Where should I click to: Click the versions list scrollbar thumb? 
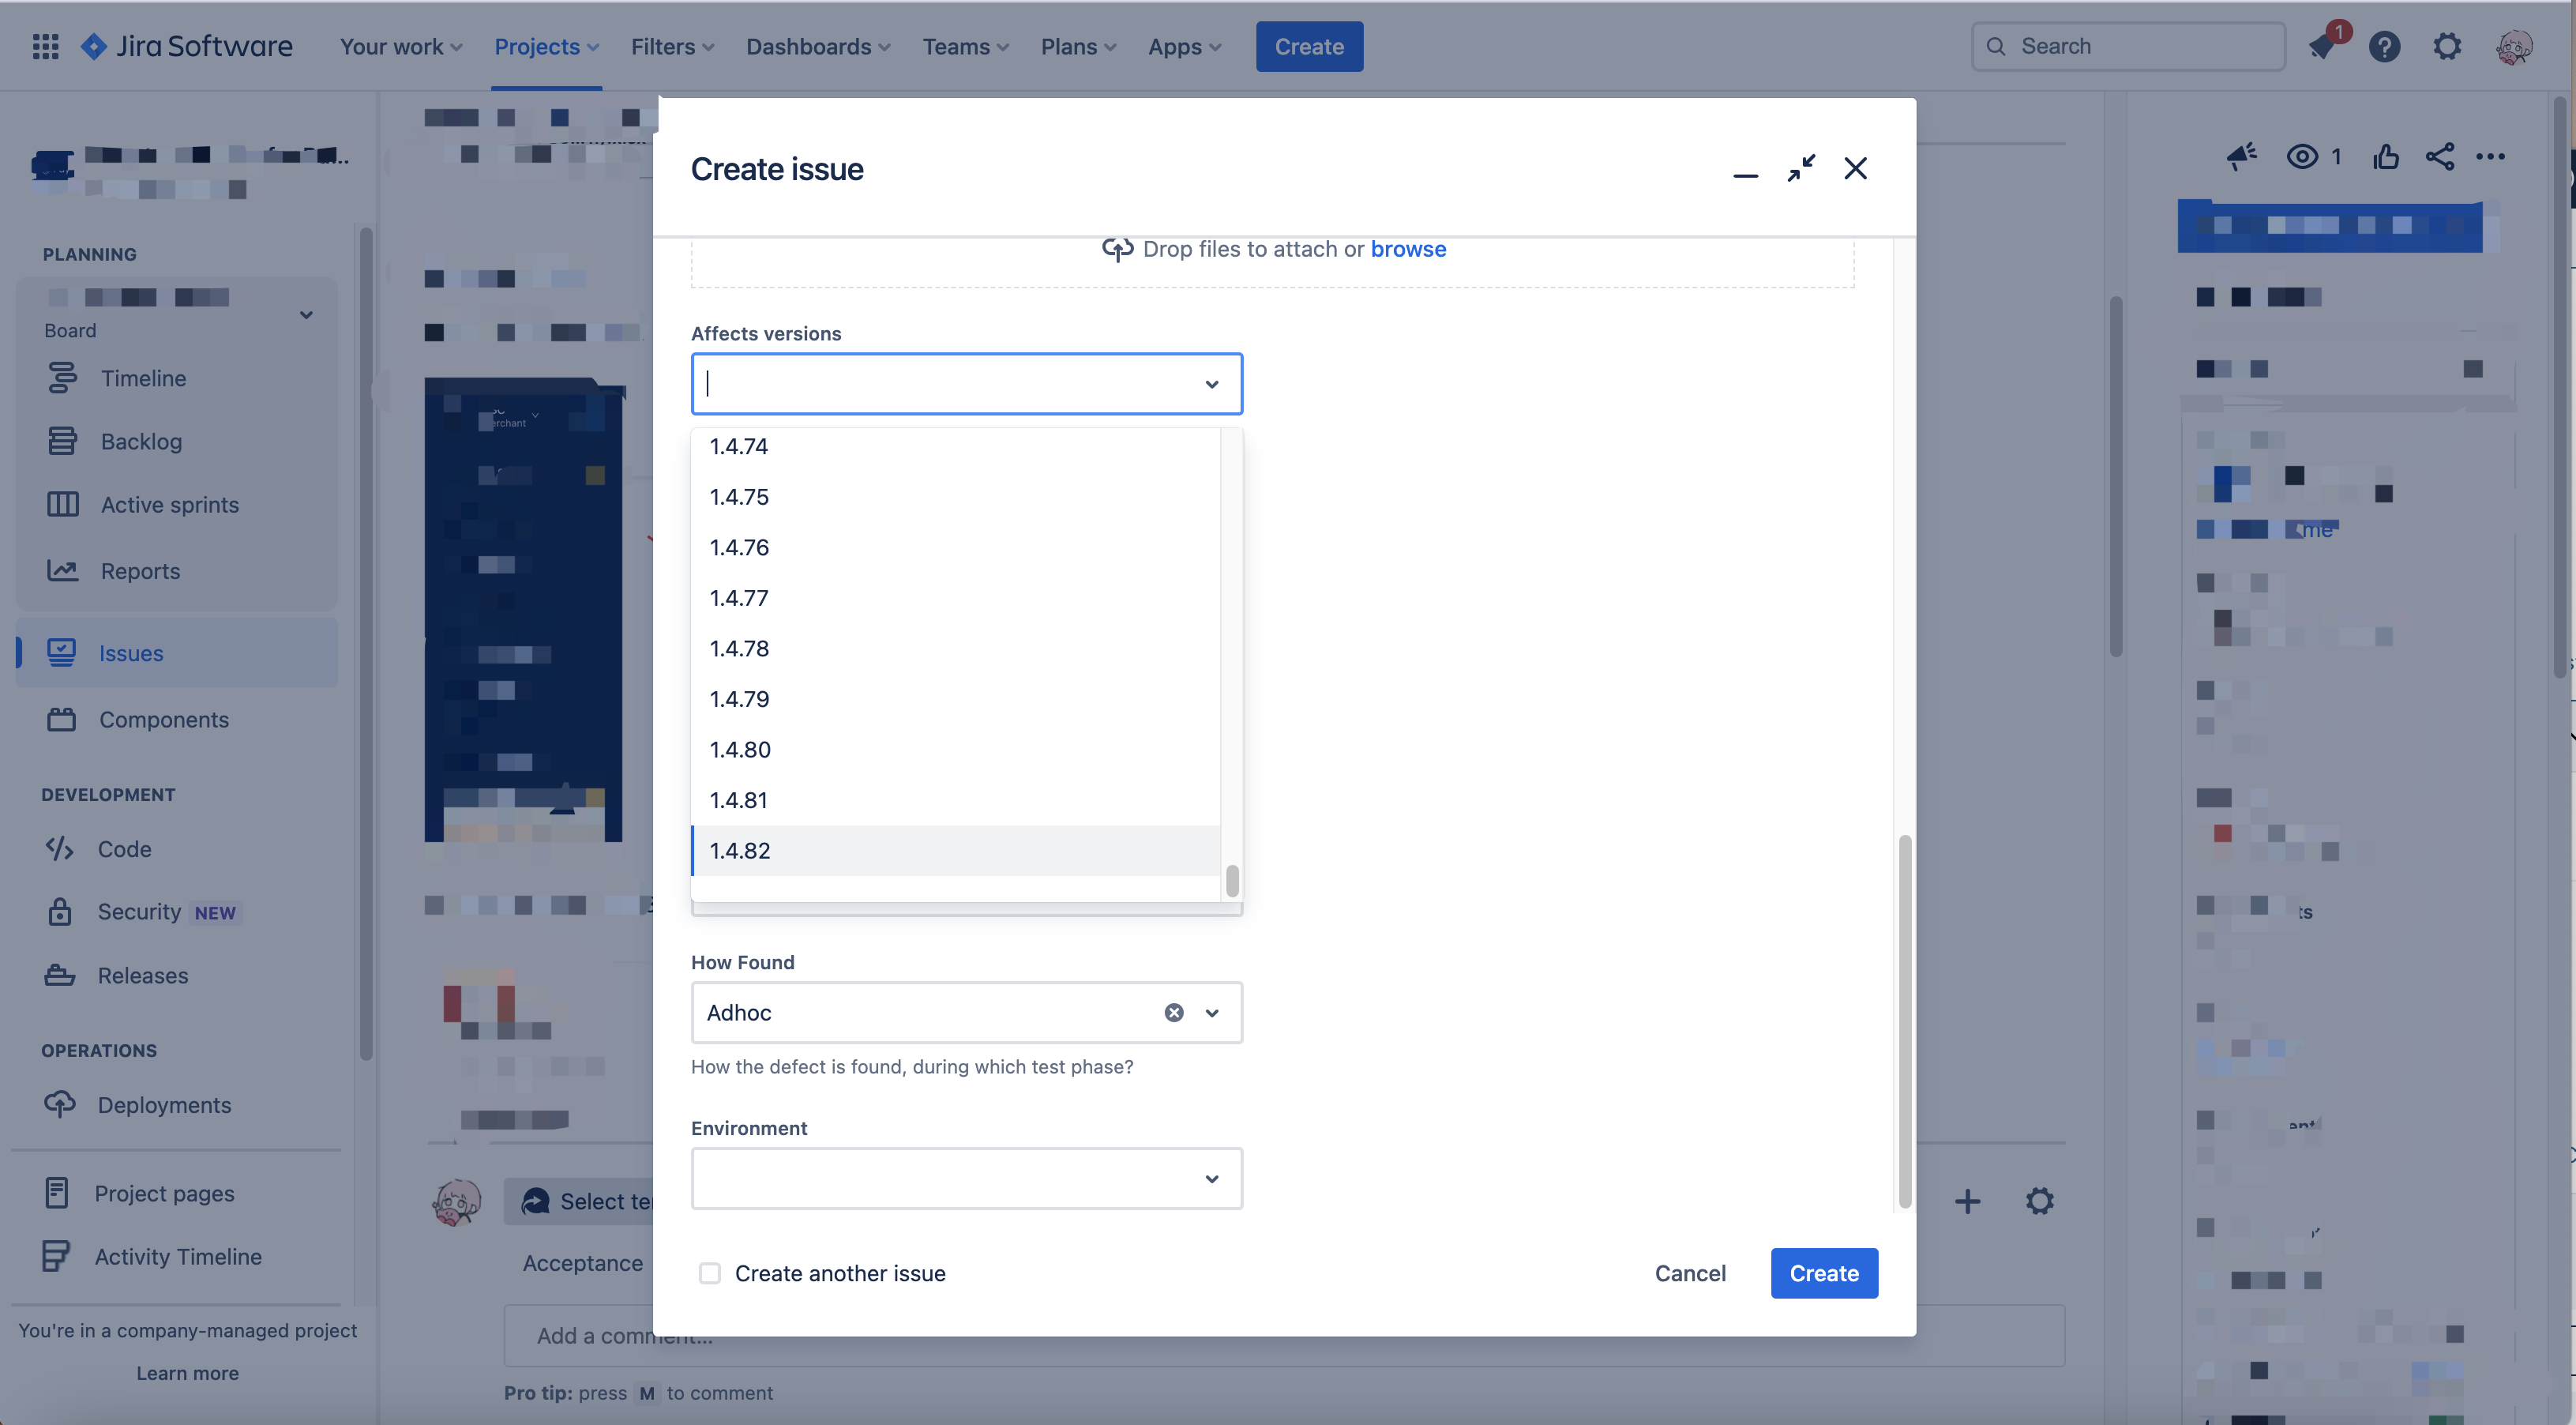click(1232, 881)
